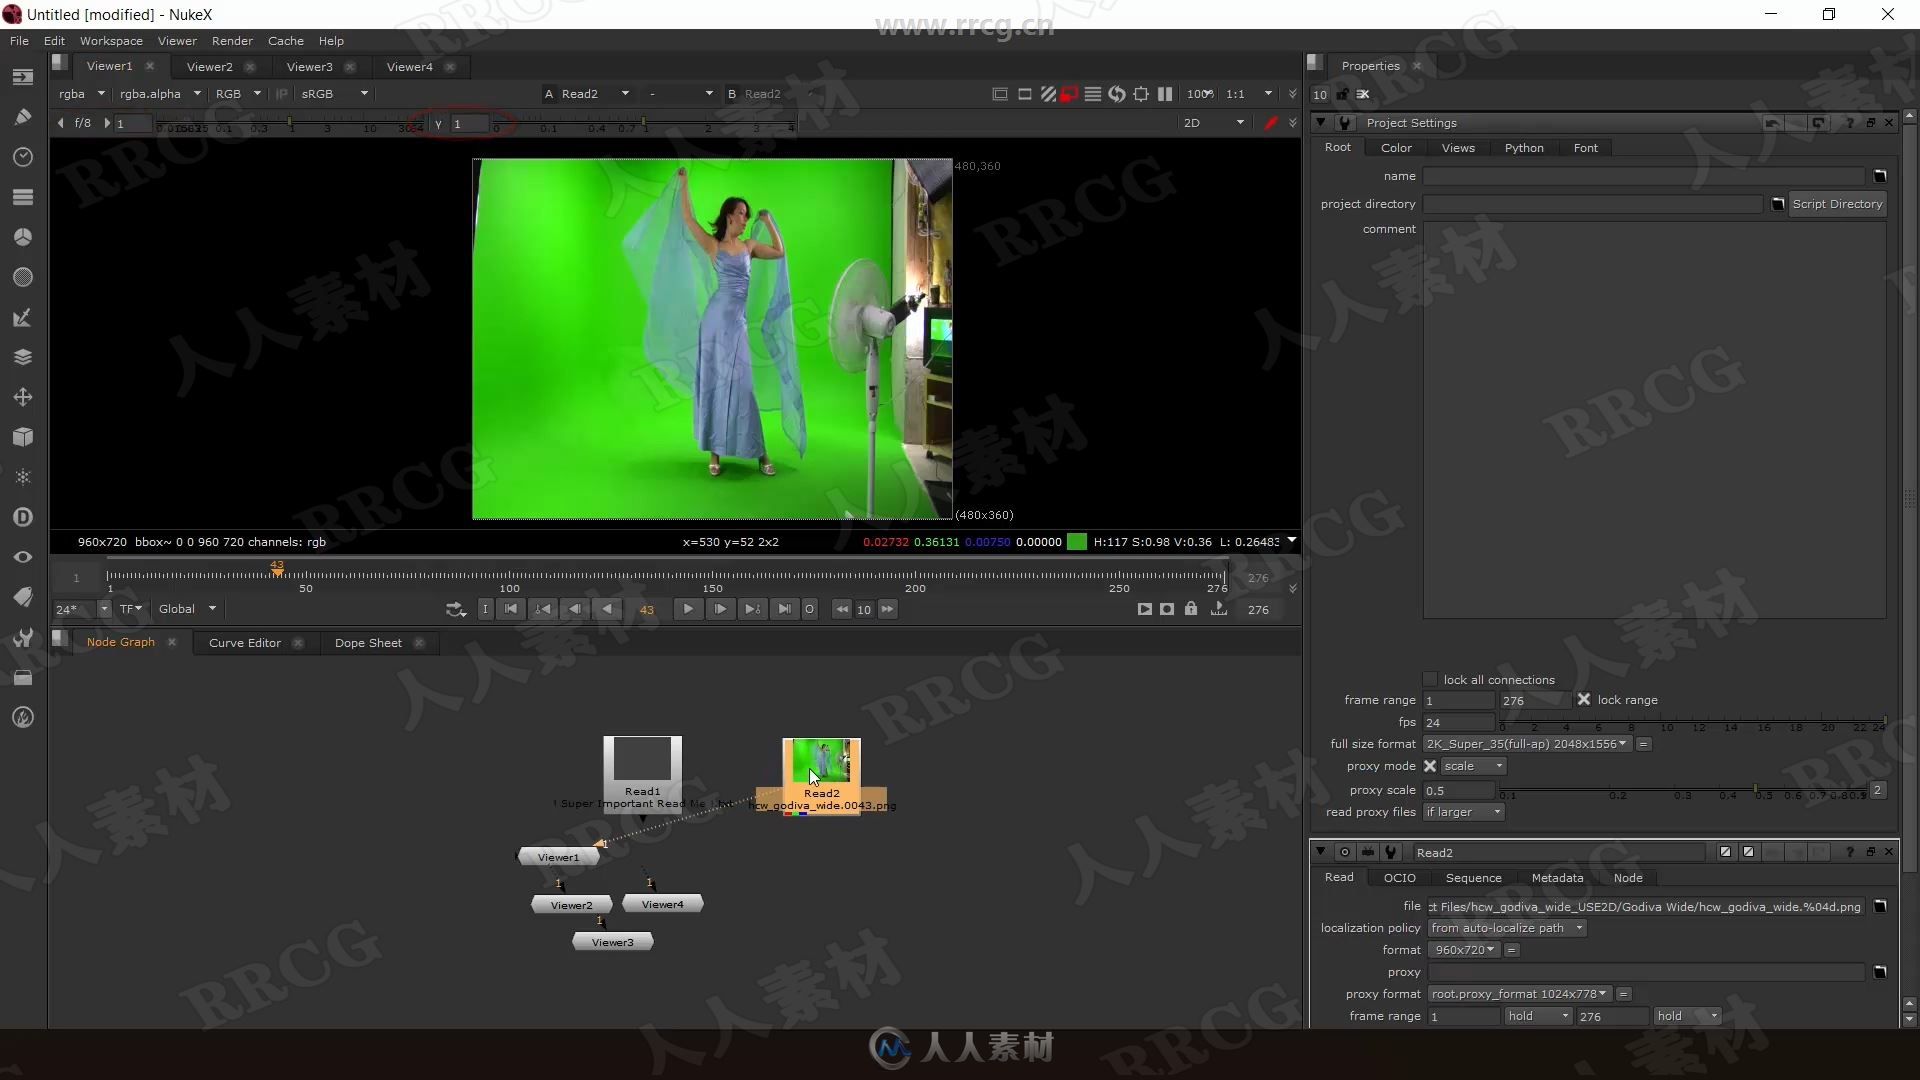
Task: Open the Color nodes toolbar menu
Action: click(x=23, y=237)
